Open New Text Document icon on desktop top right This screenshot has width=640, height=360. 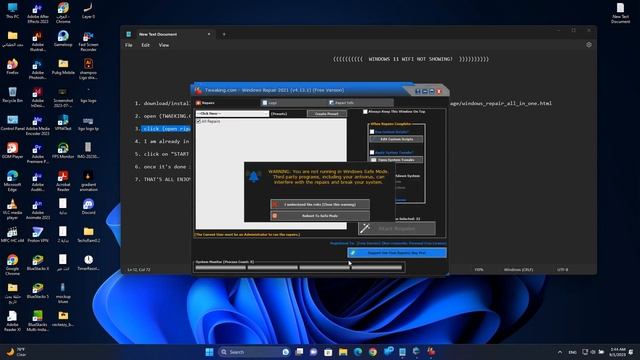(620, 13)
